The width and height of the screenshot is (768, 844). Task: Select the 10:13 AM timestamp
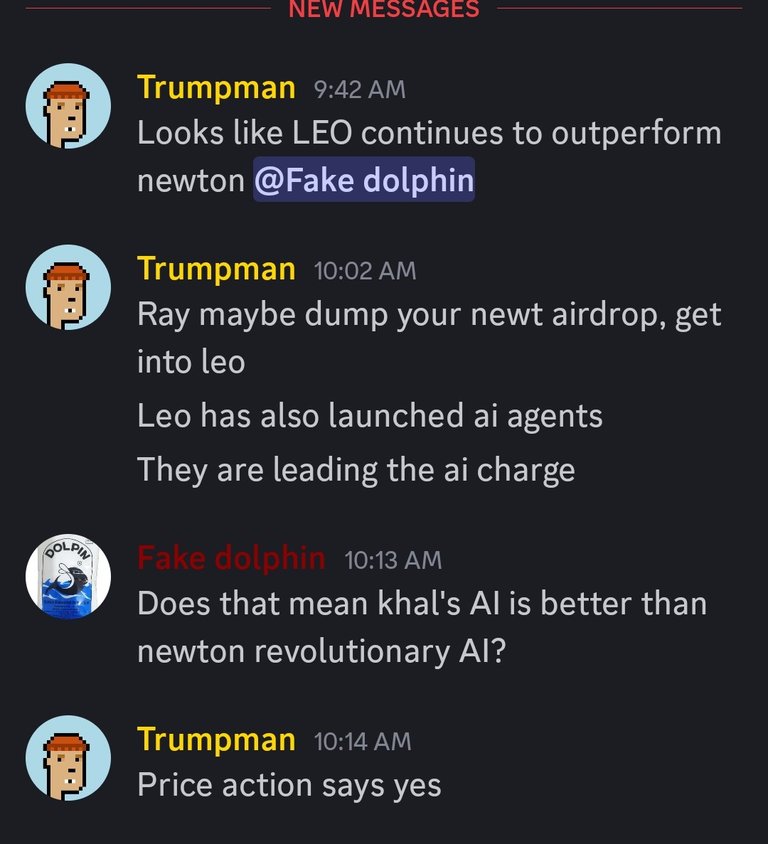393,560
